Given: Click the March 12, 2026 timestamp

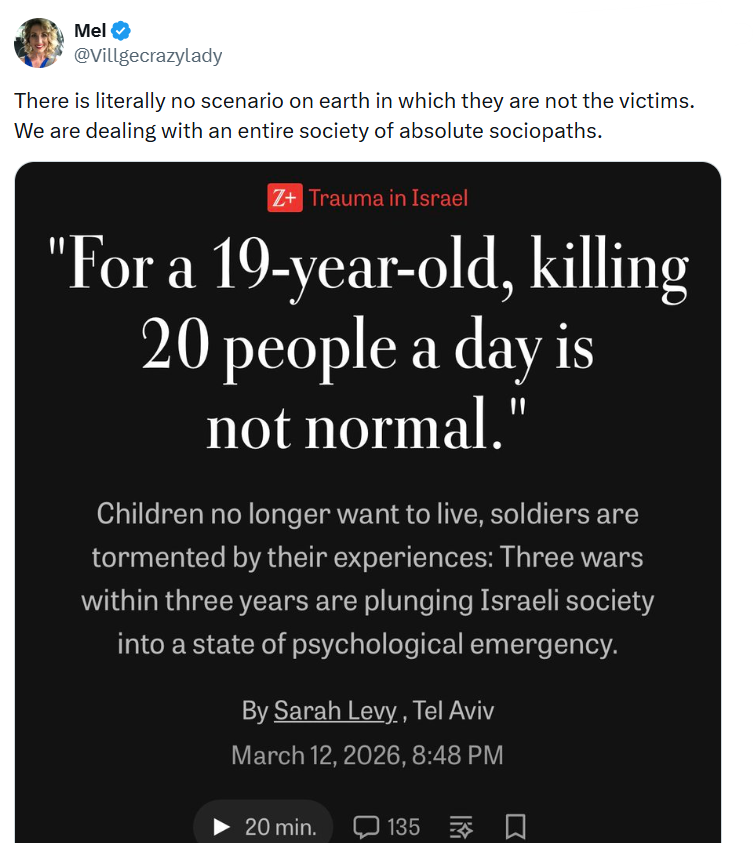Looking at the screenshot, I should point(367,755).
